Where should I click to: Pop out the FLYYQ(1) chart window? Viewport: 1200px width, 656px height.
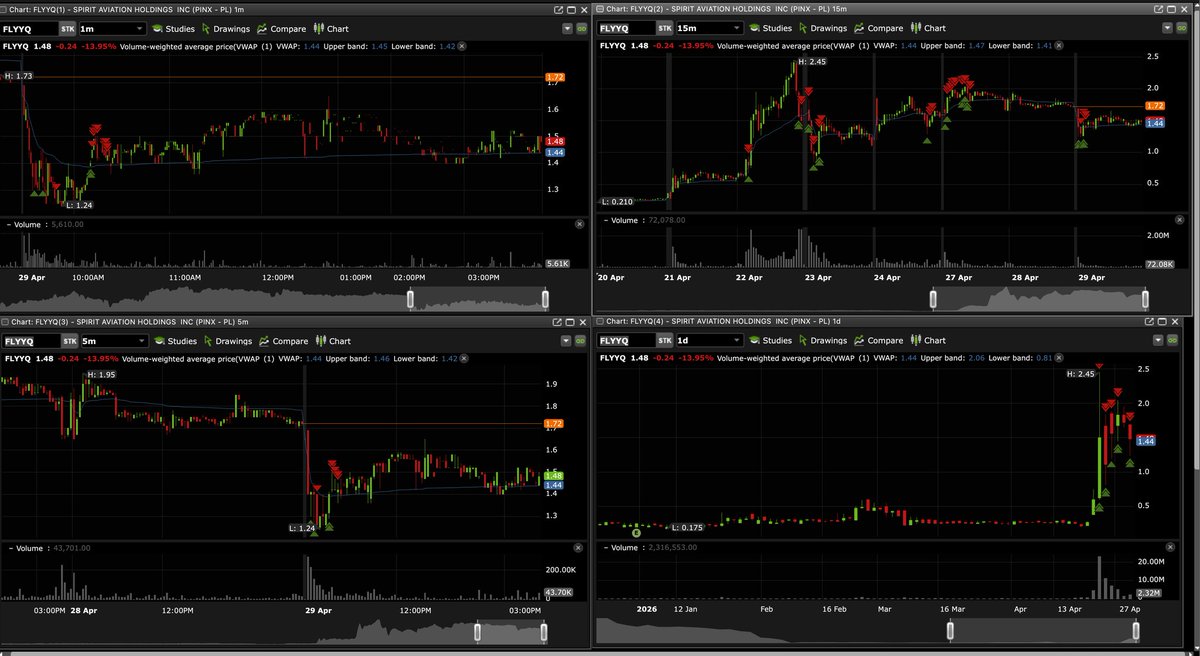[x=558, y=10]
